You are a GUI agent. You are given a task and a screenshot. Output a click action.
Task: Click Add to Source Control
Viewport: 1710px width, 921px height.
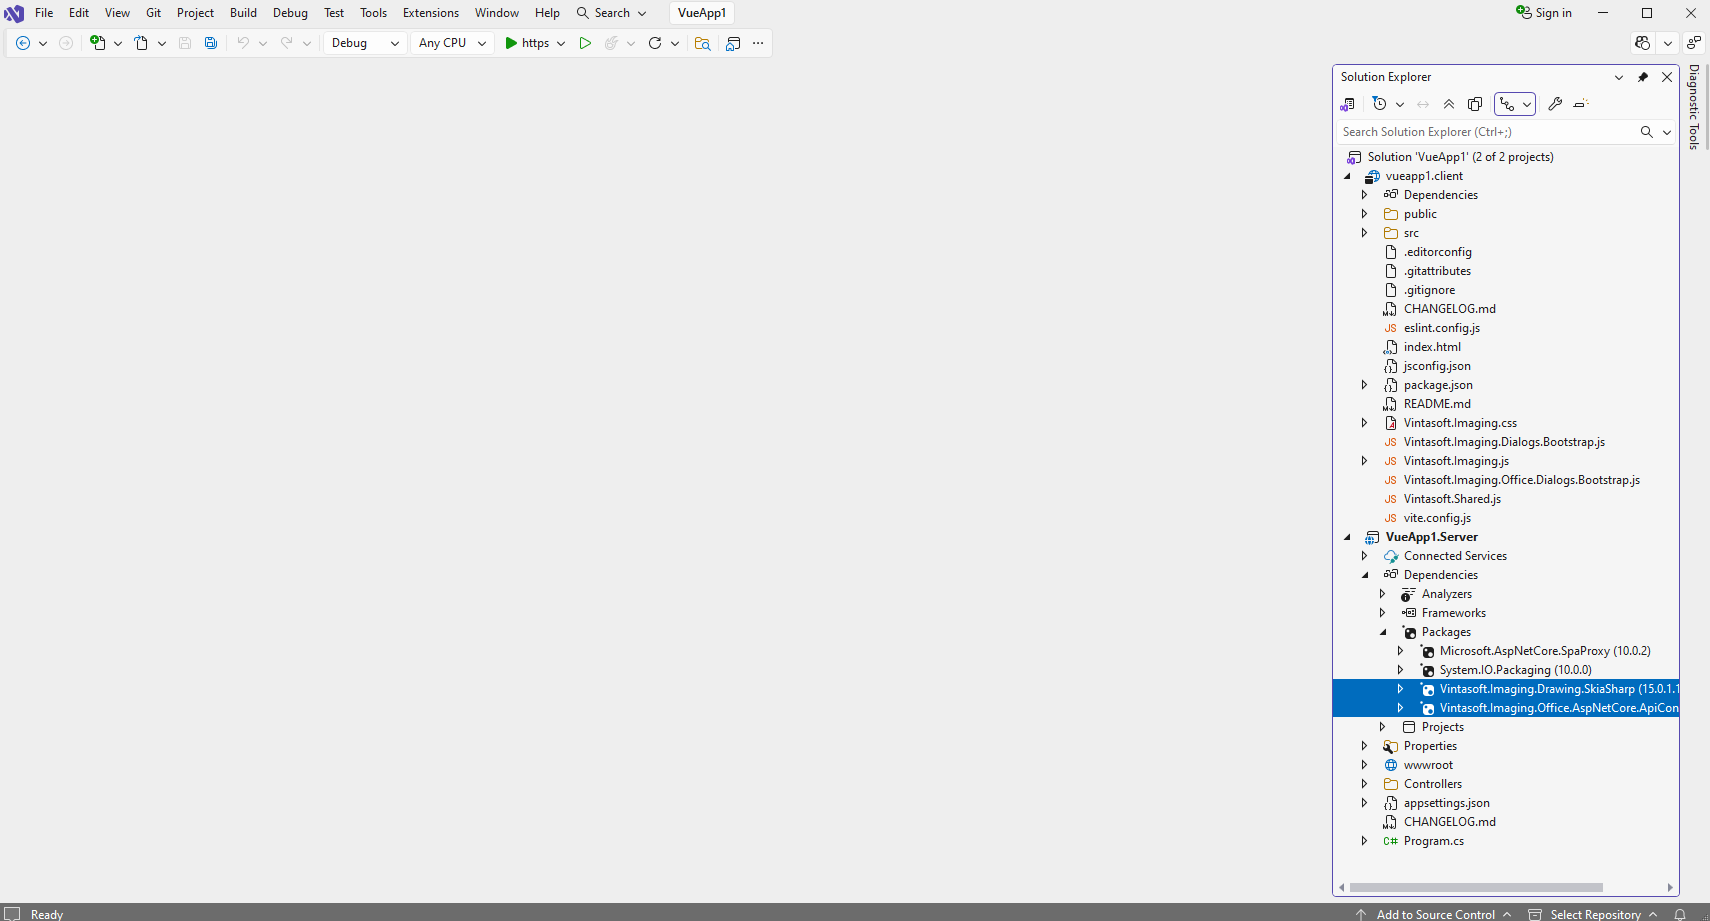[x=1435, y=914]
